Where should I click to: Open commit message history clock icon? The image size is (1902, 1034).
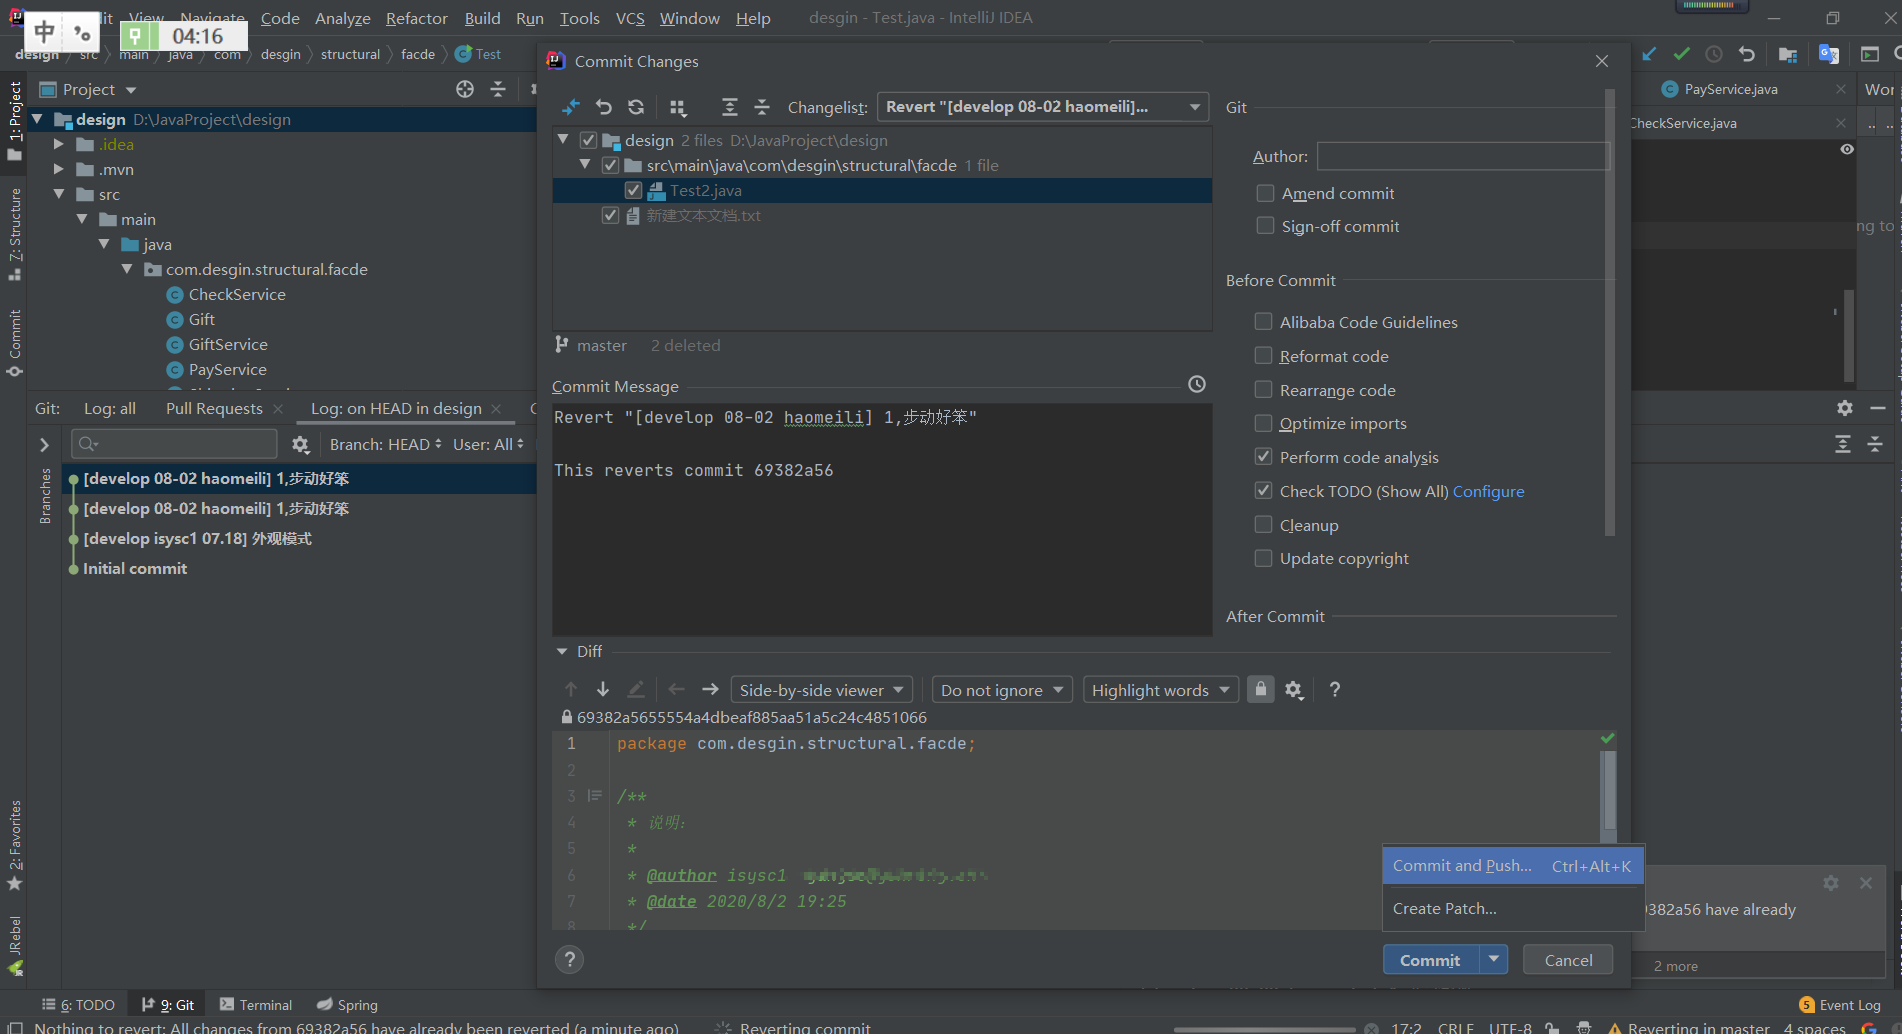point(1197,385)
